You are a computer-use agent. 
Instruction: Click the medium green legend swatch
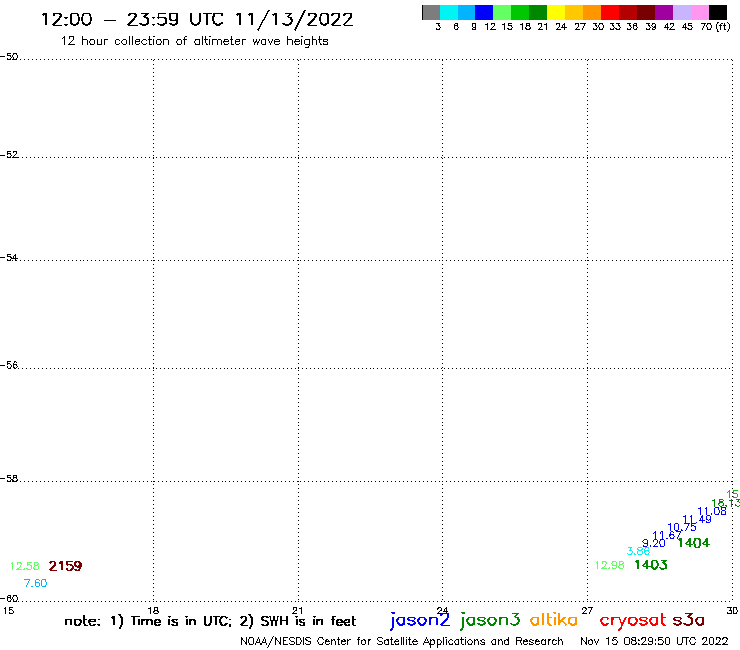pyautogui.click(x=521, y=12)
